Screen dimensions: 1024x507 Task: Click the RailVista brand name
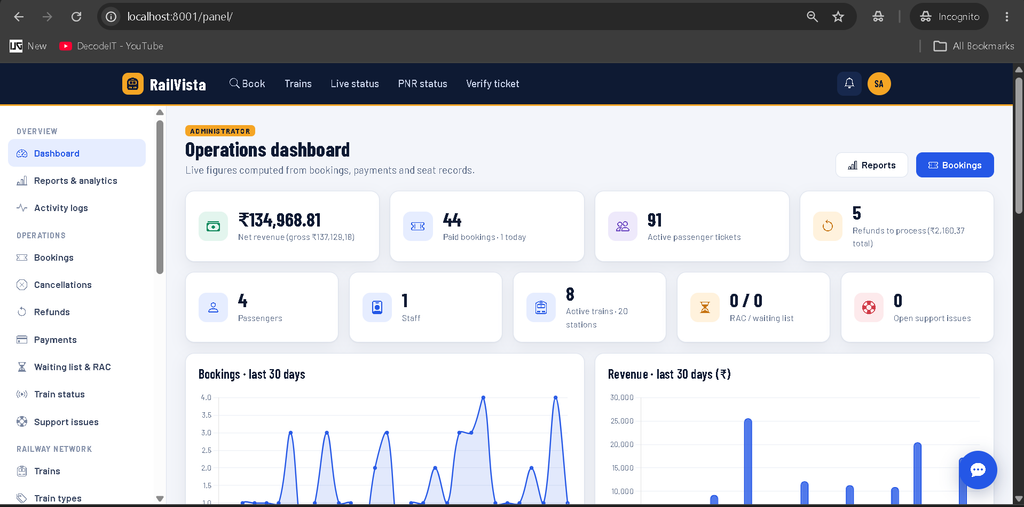click(178, 84)
